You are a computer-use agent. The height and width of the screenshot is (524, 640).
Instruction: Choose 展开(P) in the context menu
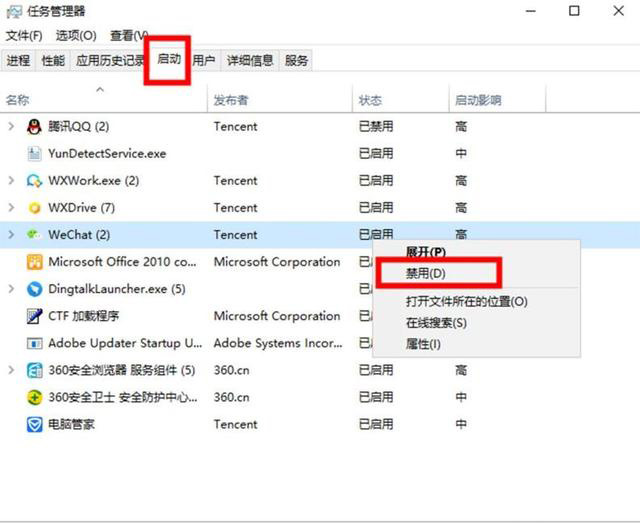click(x=425, y=252)
